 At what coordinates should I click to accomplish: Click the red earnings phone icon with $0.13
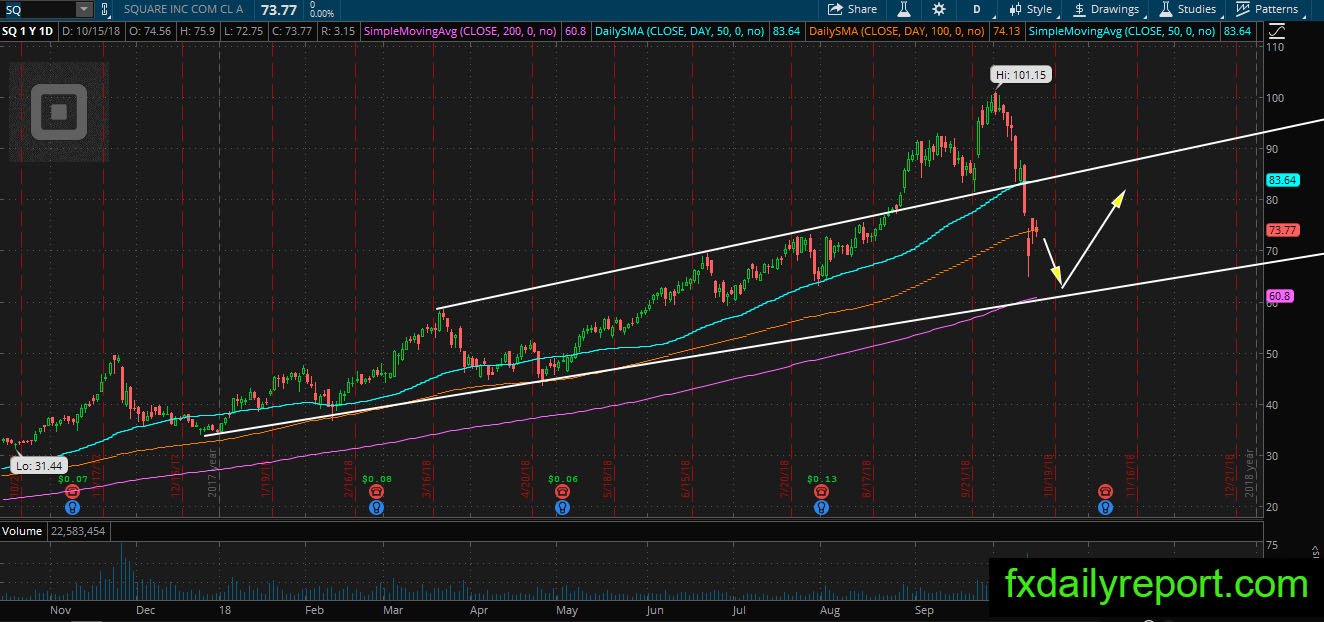pos(820,492)
